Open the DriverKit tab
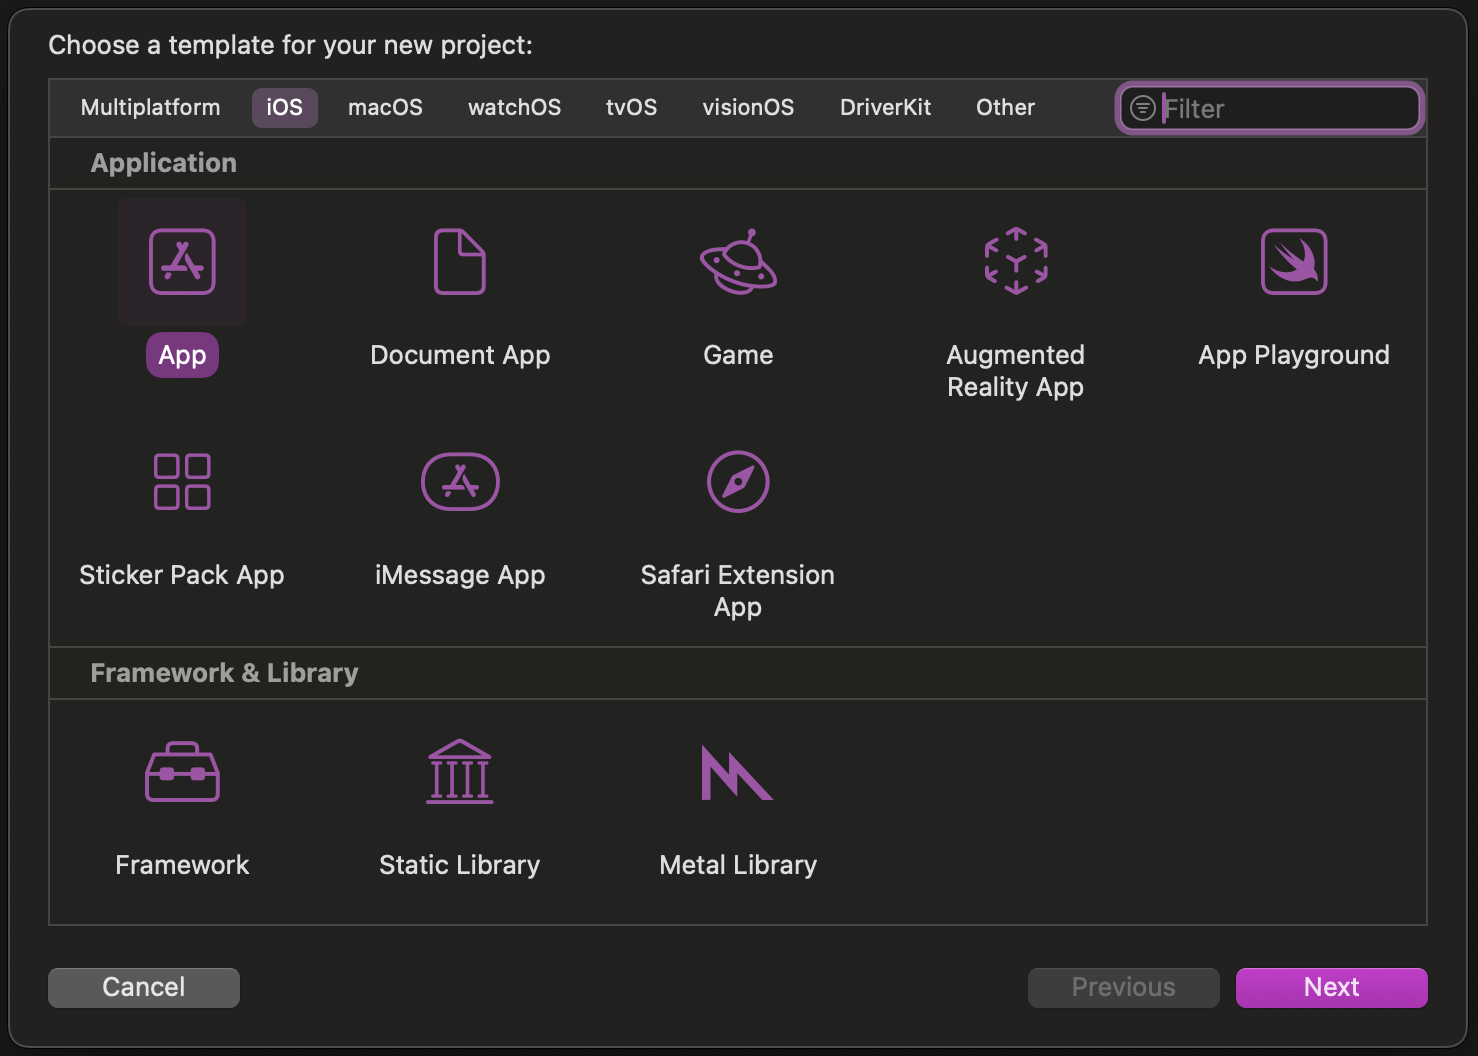Image resolution: width=1478 pixels, height=1056 pixels. click(885, 108)
